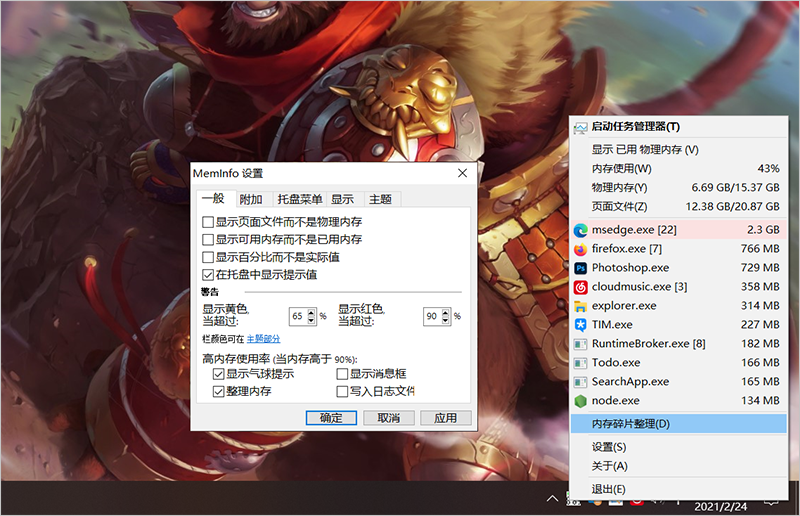Close the MemInfo 设置 dialog
800x516 pixels.
click(462, 173)
